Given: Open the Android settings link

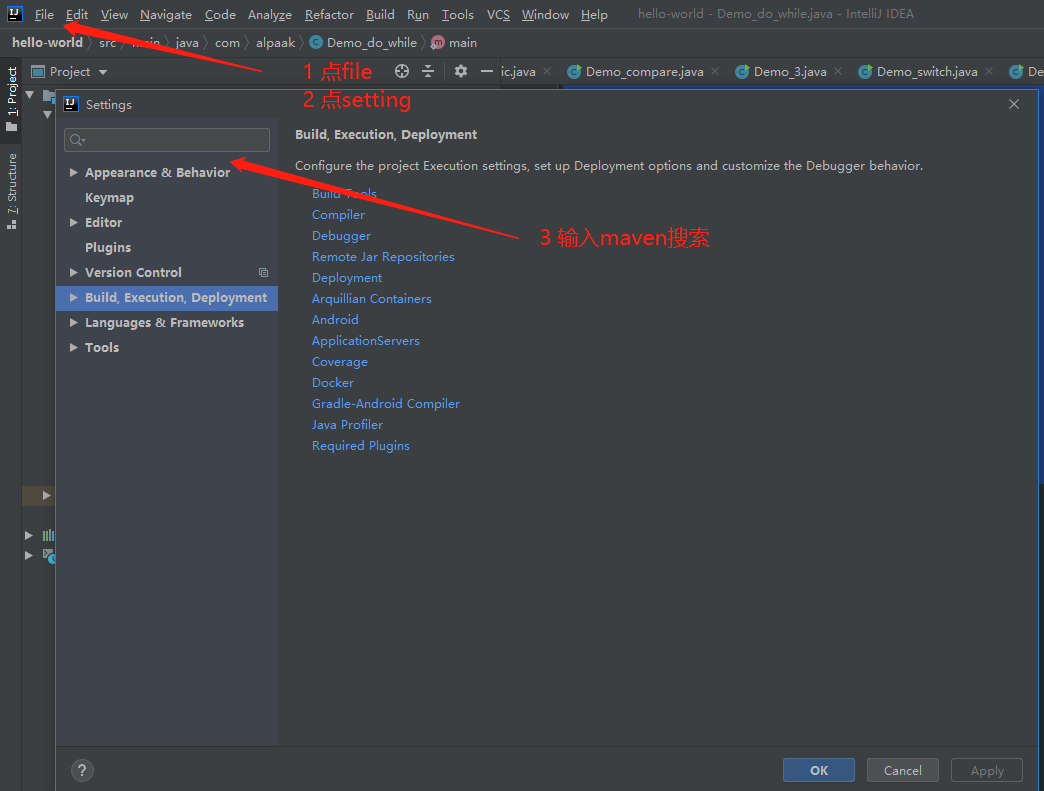Looking at the screenshot, I should pyautogui.click(x=335, y=320).
